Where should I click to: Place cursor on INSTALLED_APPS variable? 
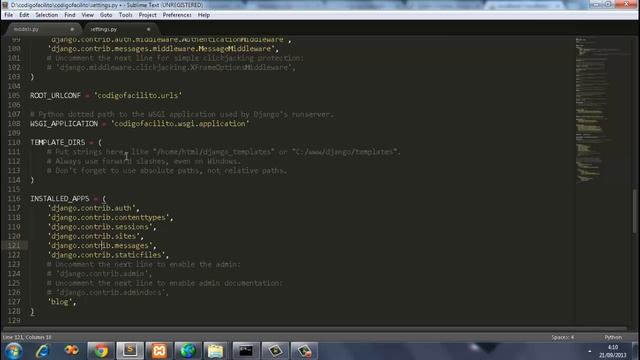[x=60, y=199]
